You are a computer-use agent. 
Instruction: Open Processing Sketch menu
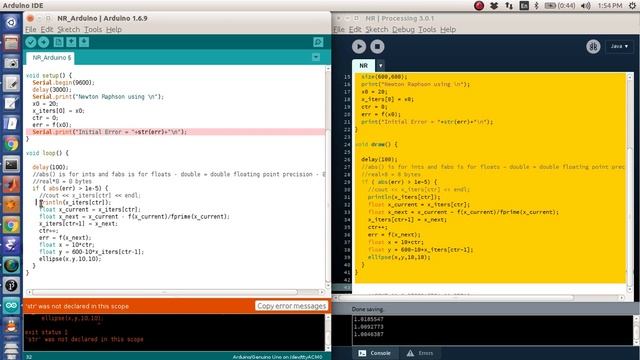point(377,29)
